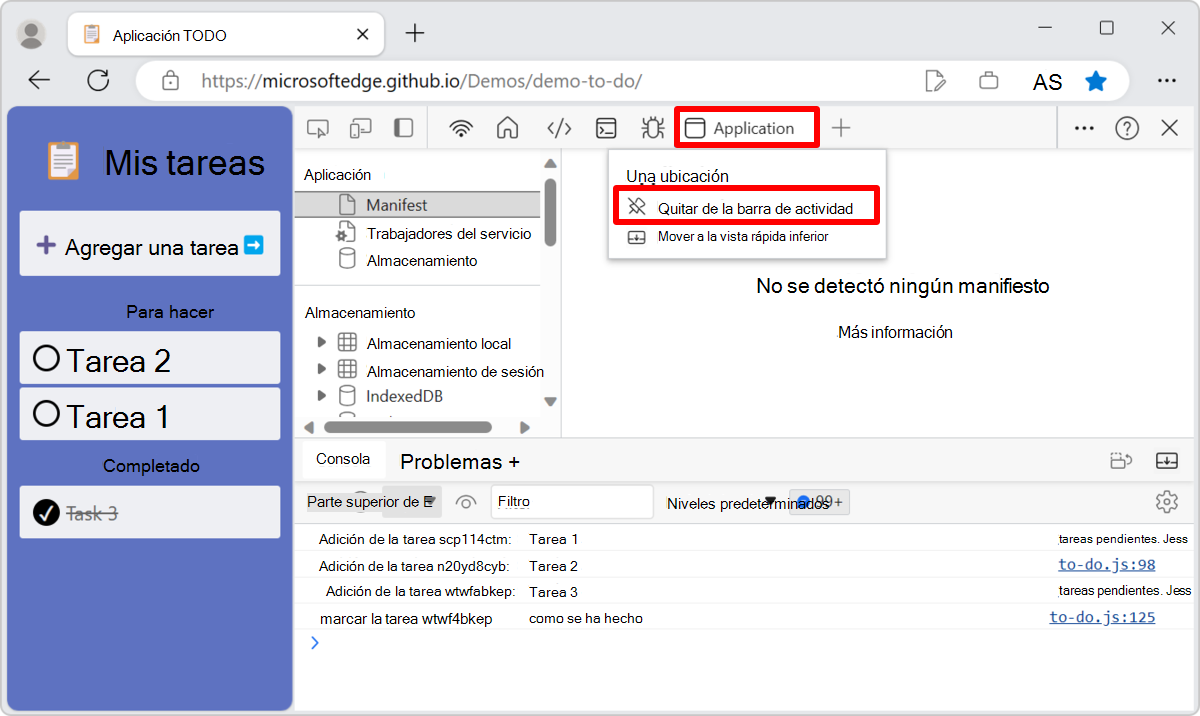Click move-to-top quick view icon
1200x716 pixels.
(1121, 461)
